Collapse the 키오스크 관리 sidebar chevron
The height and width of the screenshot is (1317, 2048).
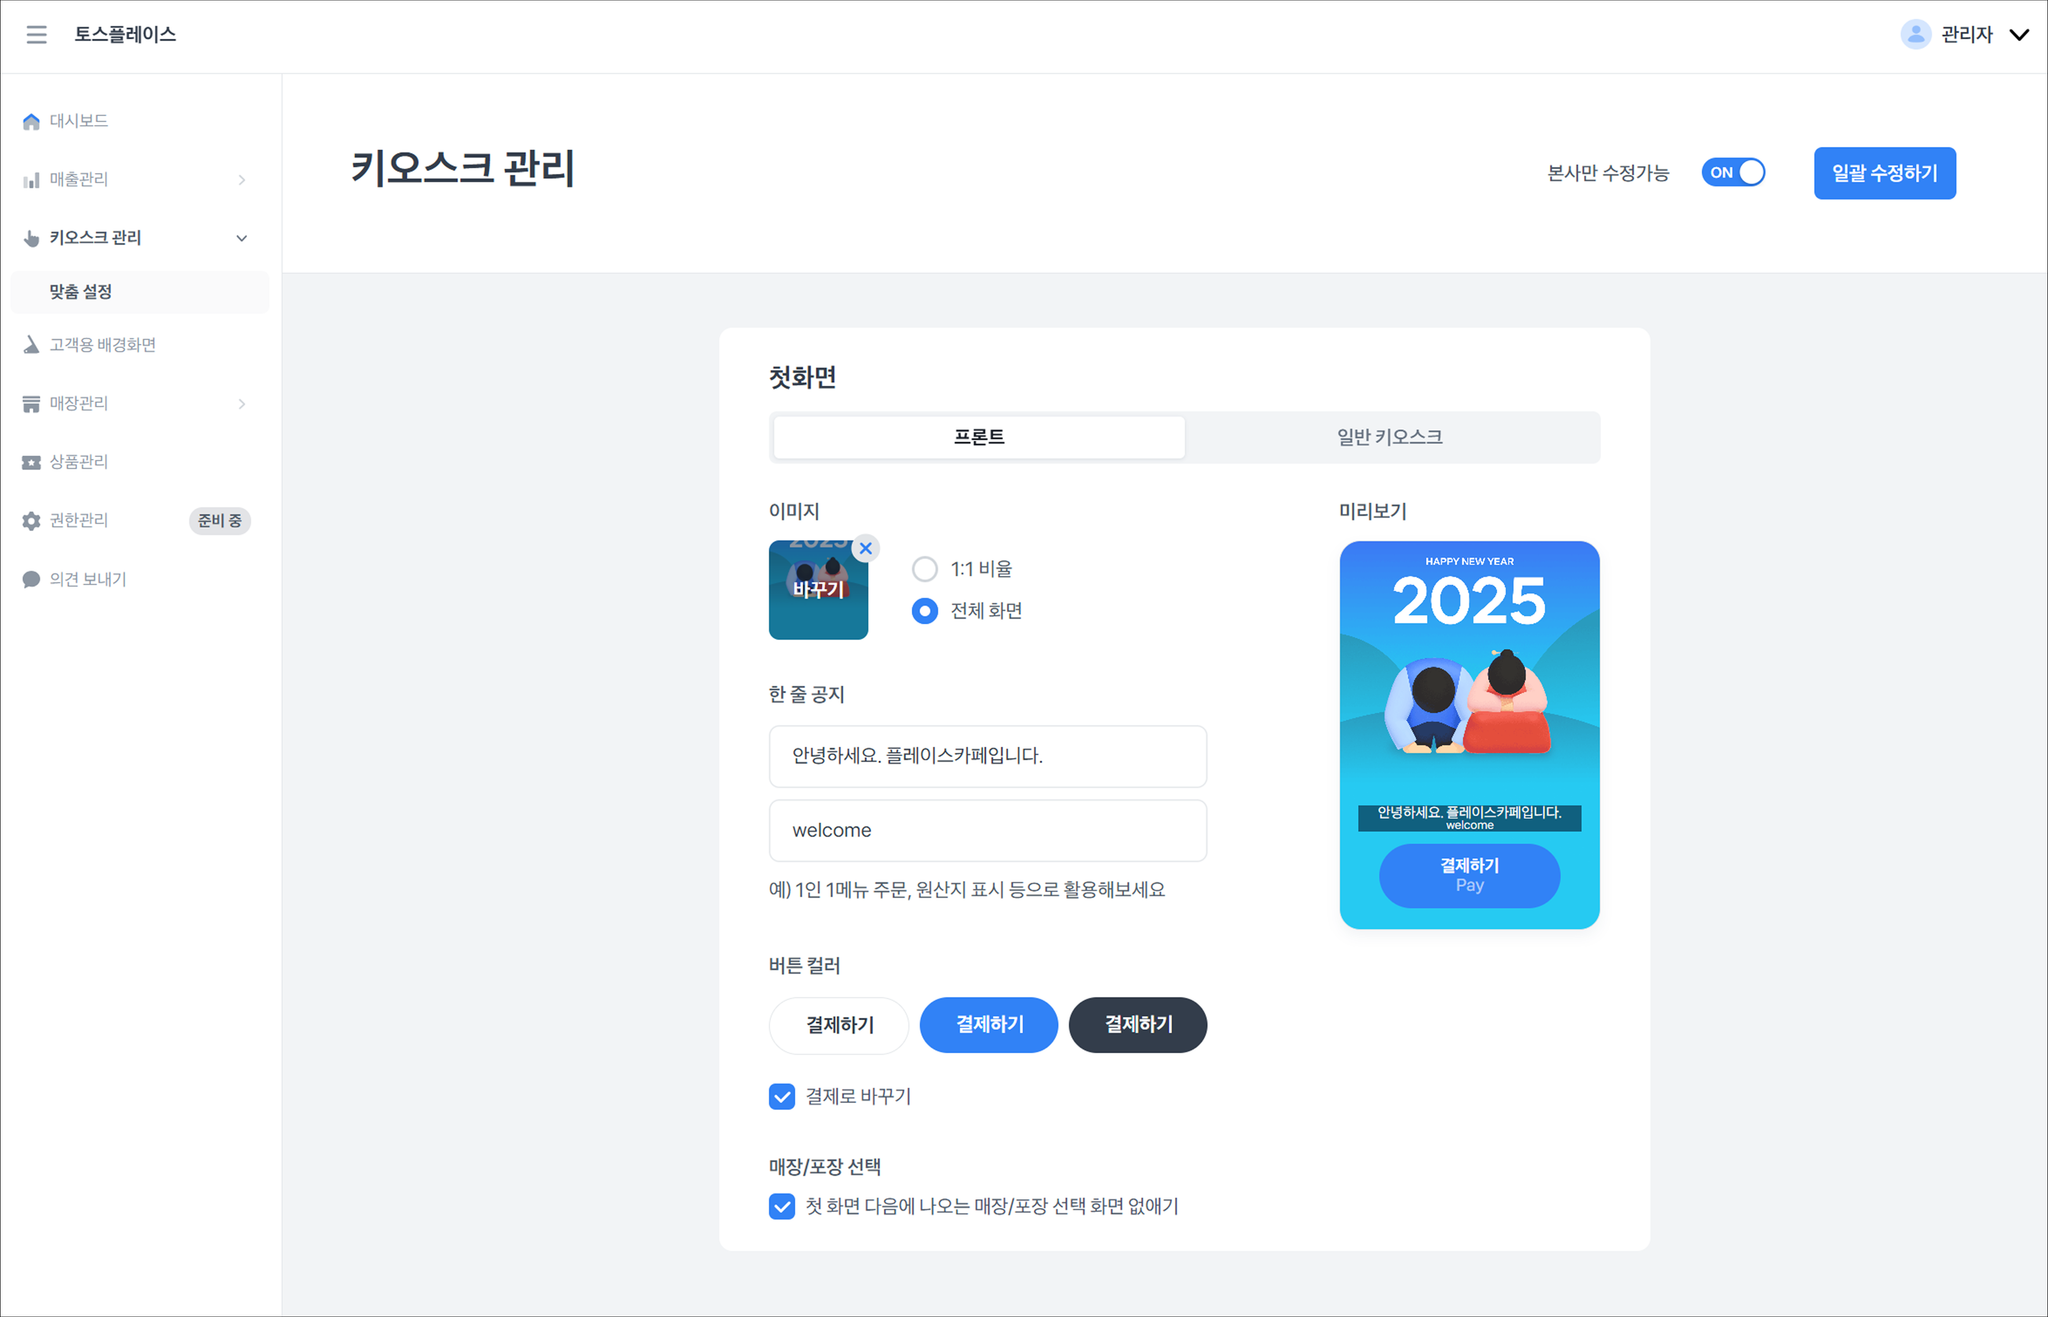click(242, 238)
